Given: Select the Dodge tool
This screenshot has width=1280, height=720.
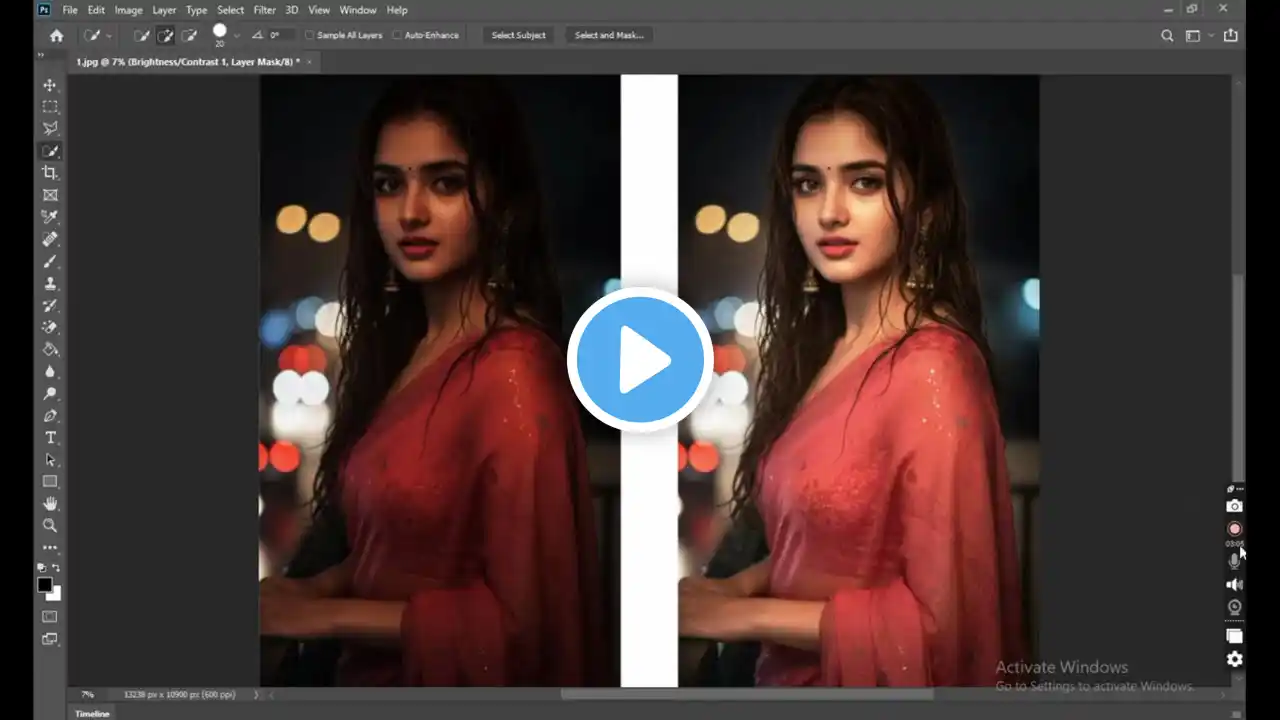Looking at the screenshot, I should (50, 393).
